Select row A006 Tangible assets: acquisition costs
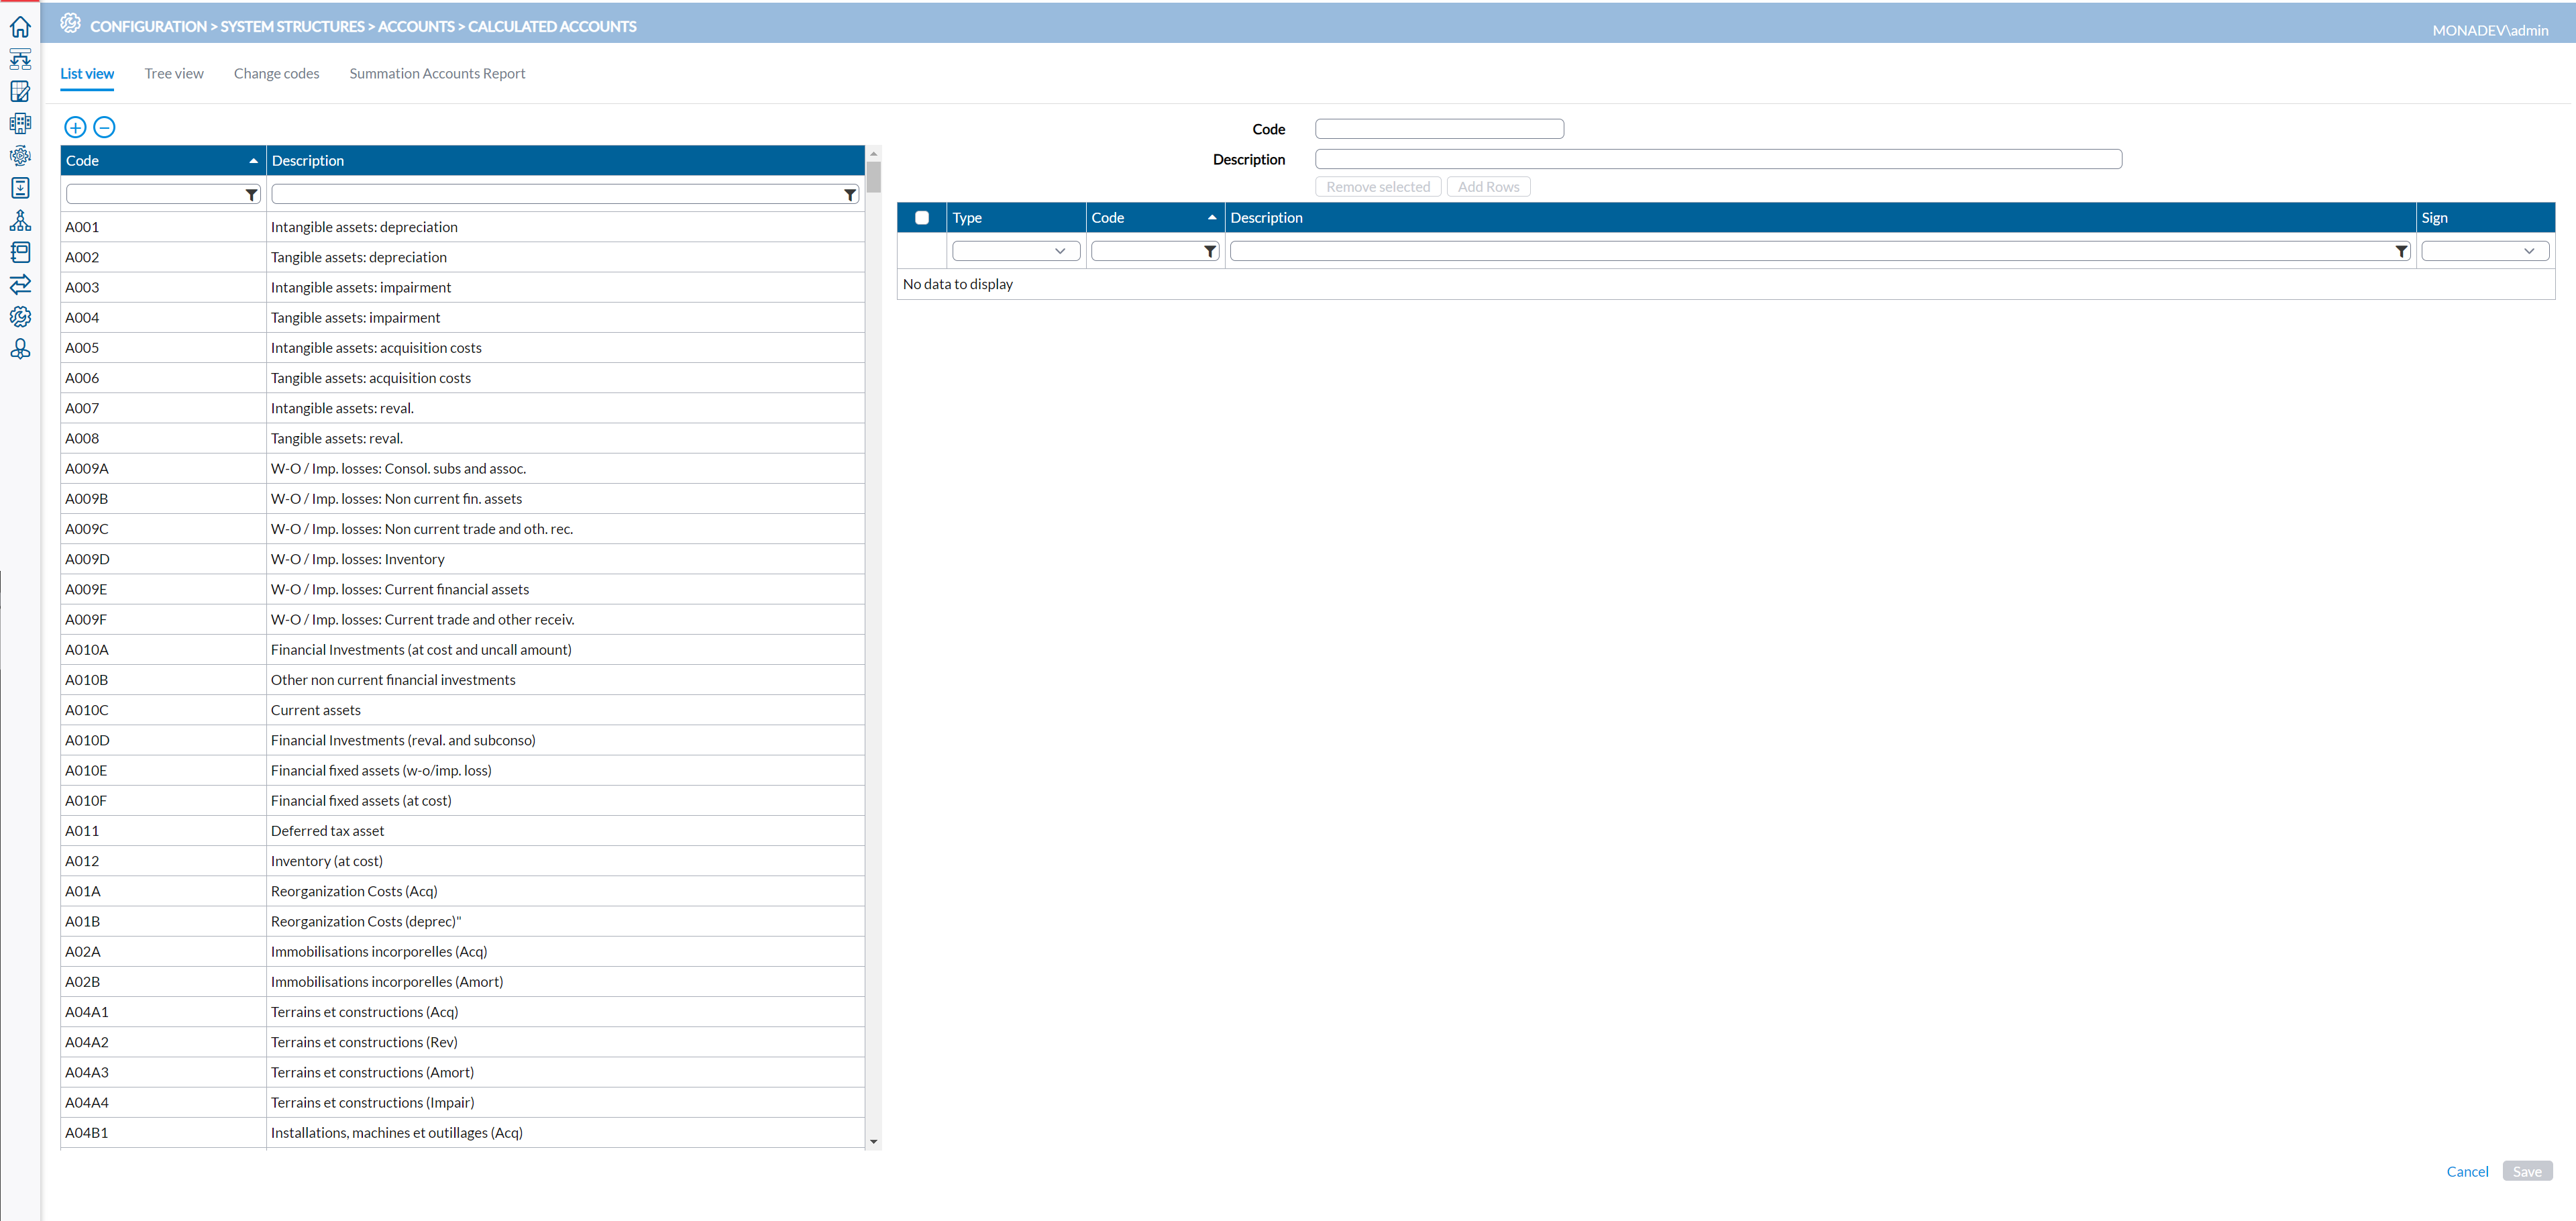The image size is (2576, 1221). pos(463,378)
